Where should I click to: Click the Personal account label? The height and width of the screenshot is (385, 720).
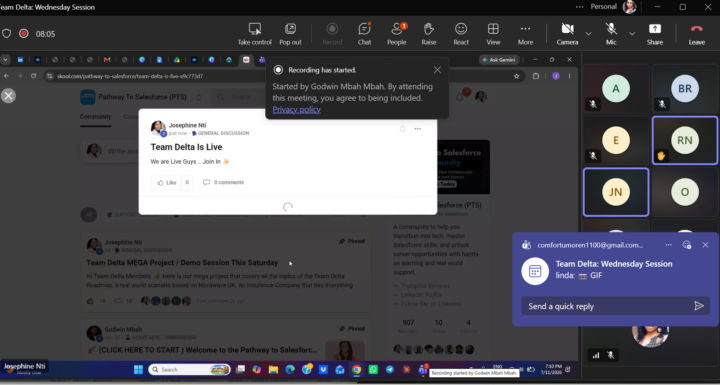(603, 7)
